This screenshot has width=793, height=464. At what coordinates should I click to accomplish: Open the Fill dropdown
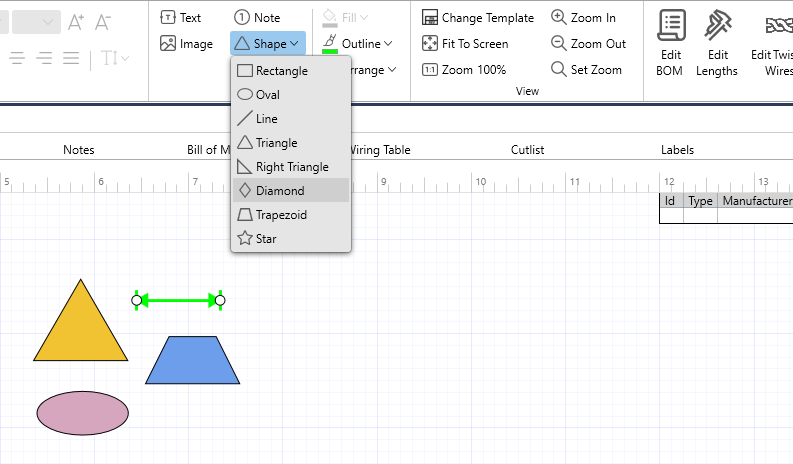345,18
